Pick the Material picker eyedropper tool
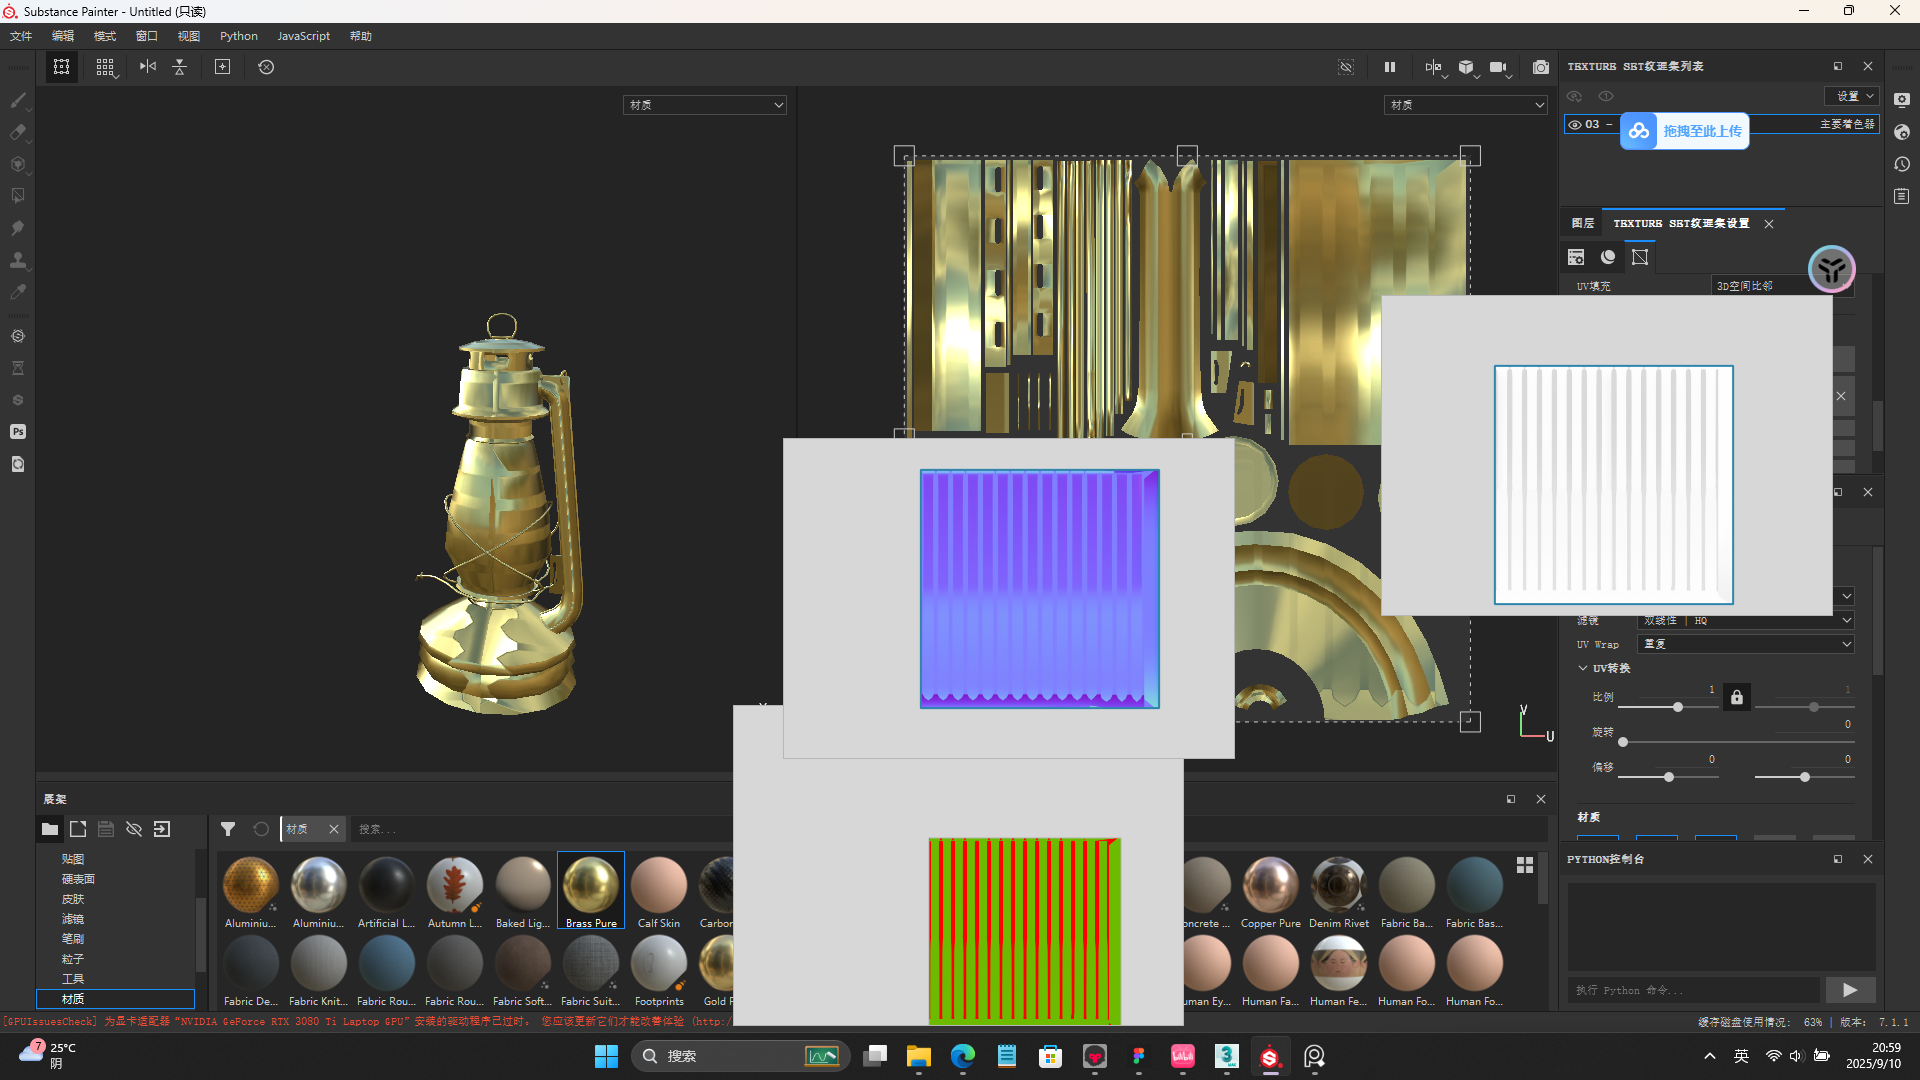This screenshot has height=1080, width=1920. pyautogui.click(x=18, y=292)
